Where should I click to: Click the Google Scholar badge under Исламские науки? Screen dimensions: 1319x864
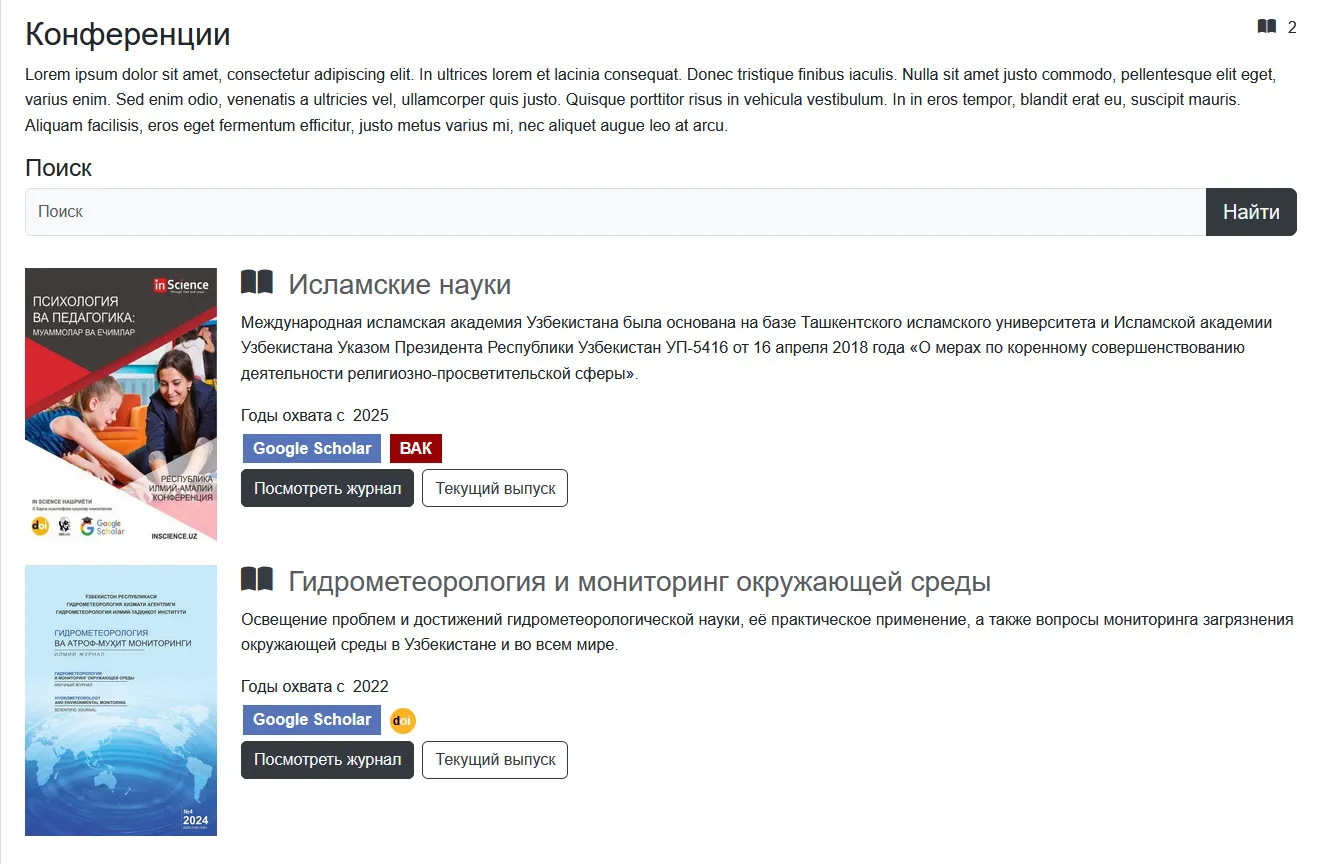(x=311, y=448)
